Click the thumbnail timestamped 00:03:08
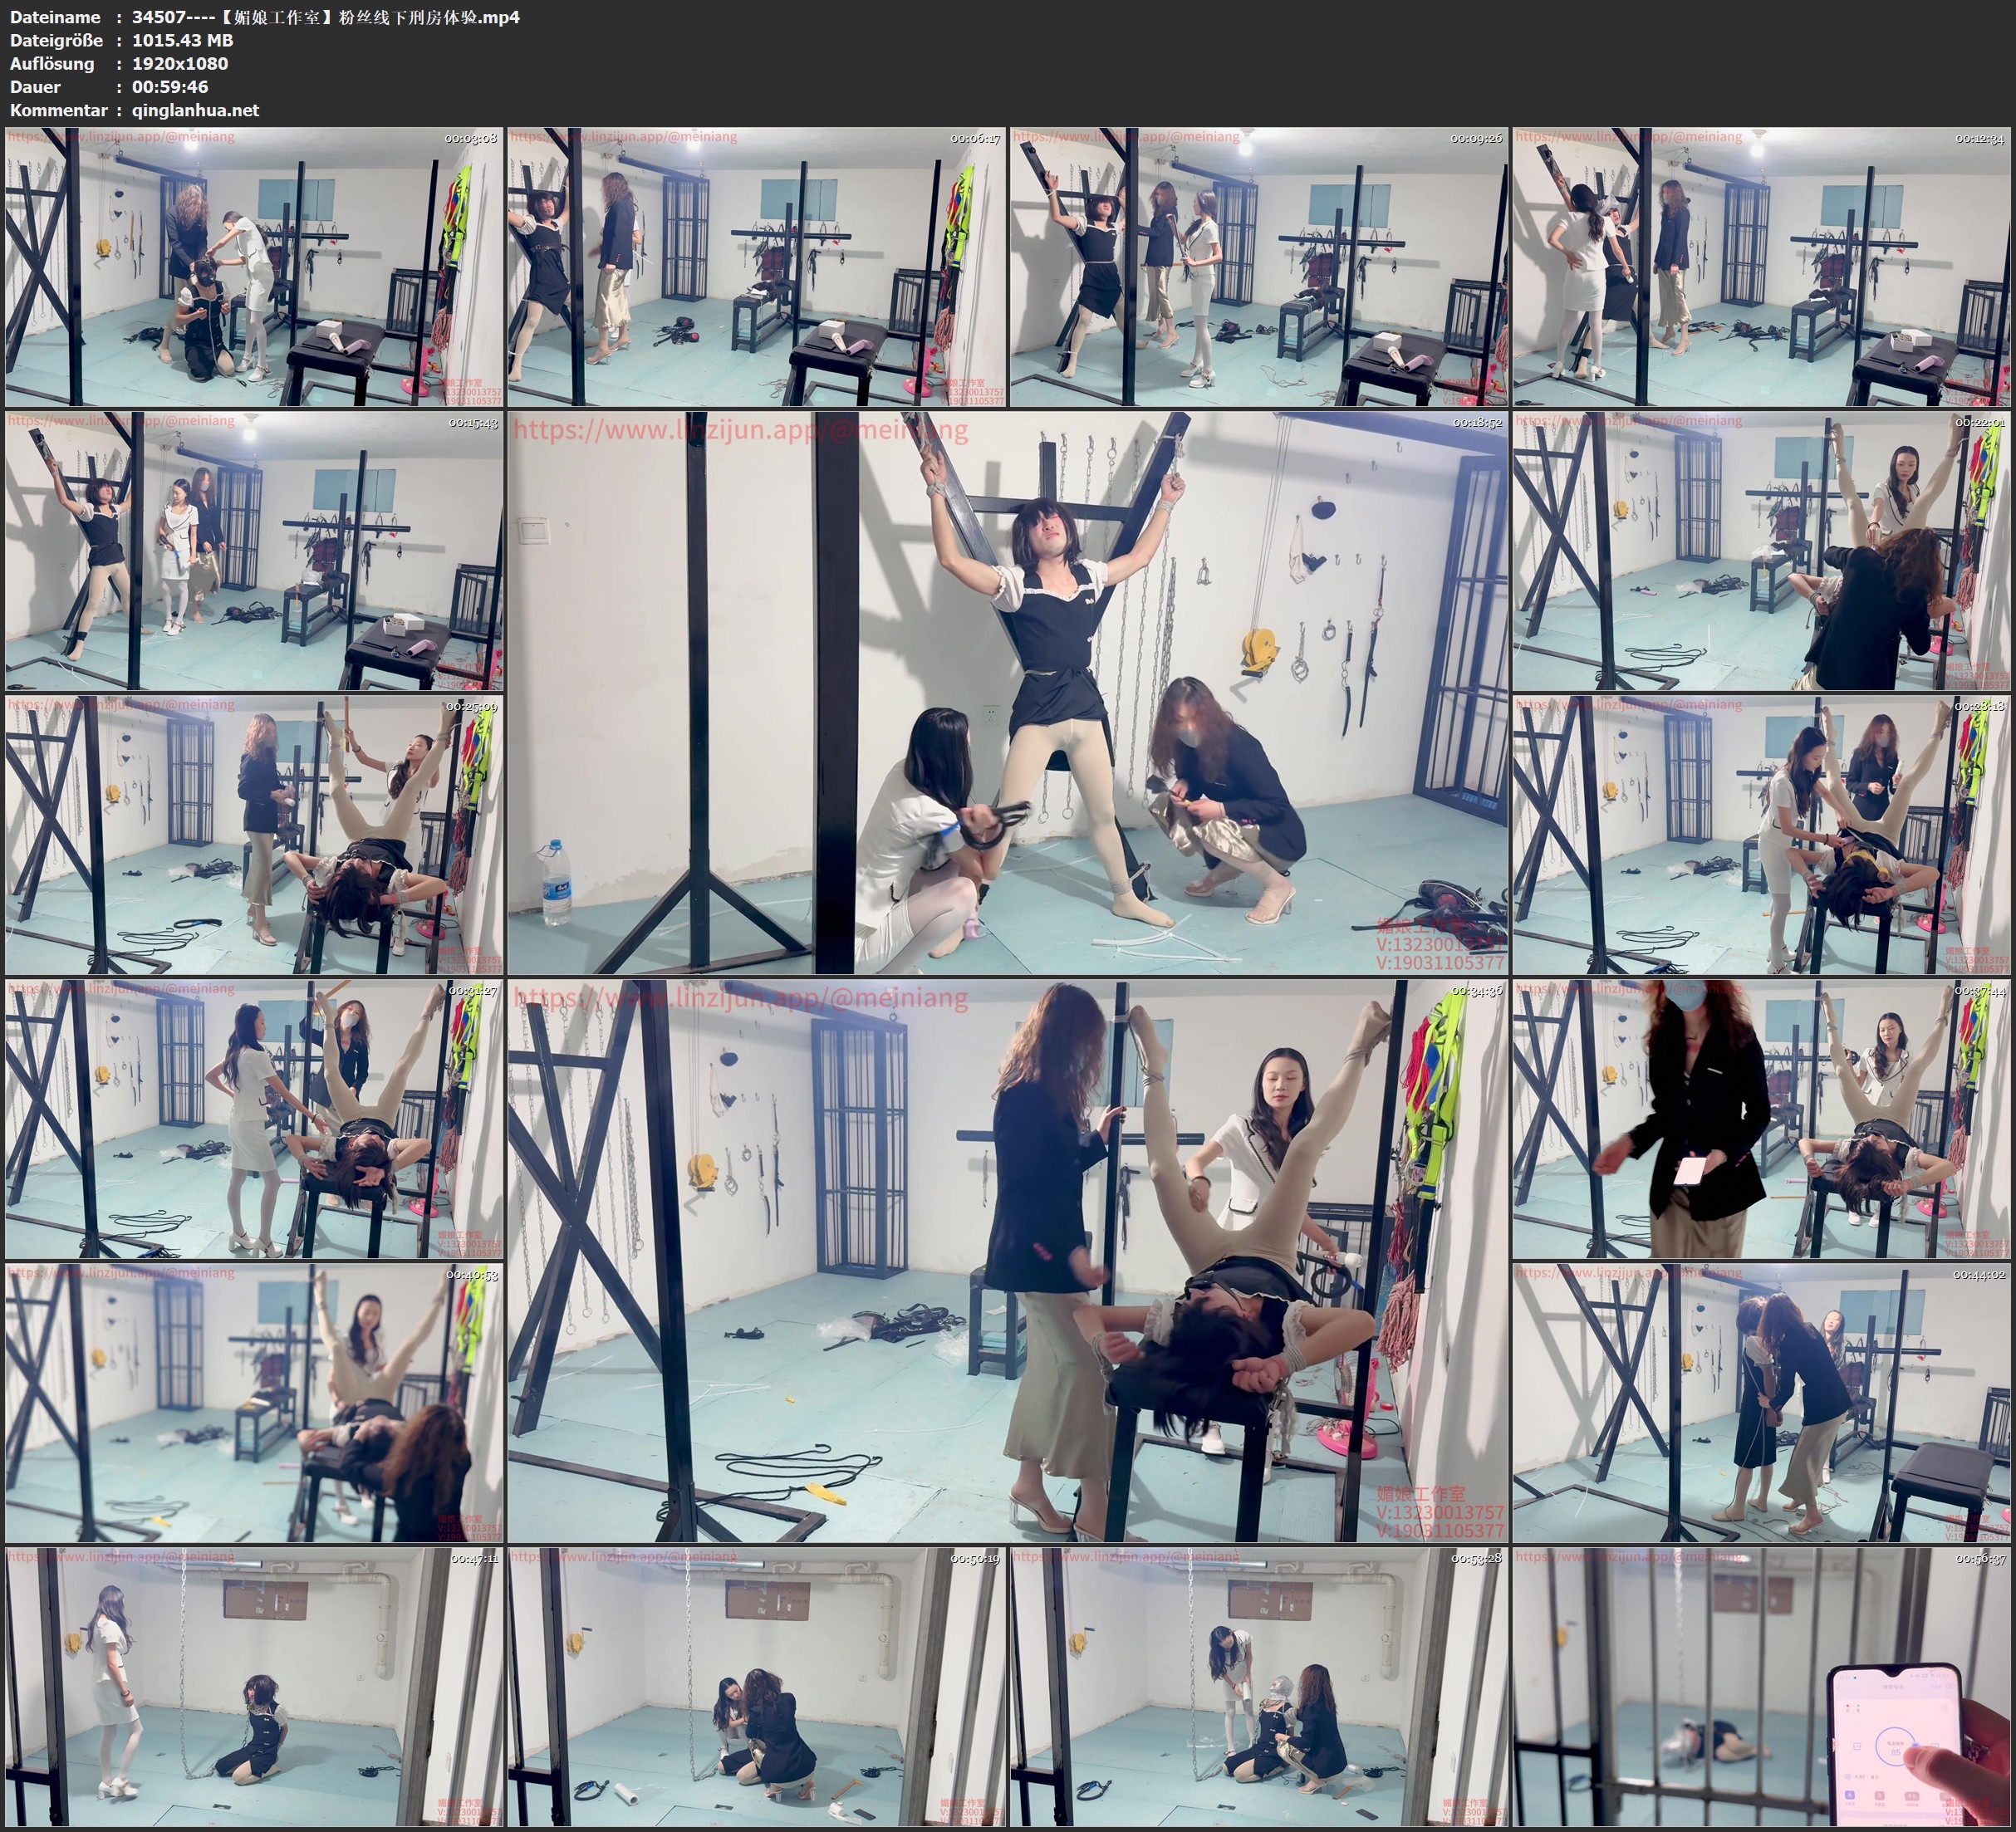This screenshot has height=1832, width=2016. click(x=254, y=267)
